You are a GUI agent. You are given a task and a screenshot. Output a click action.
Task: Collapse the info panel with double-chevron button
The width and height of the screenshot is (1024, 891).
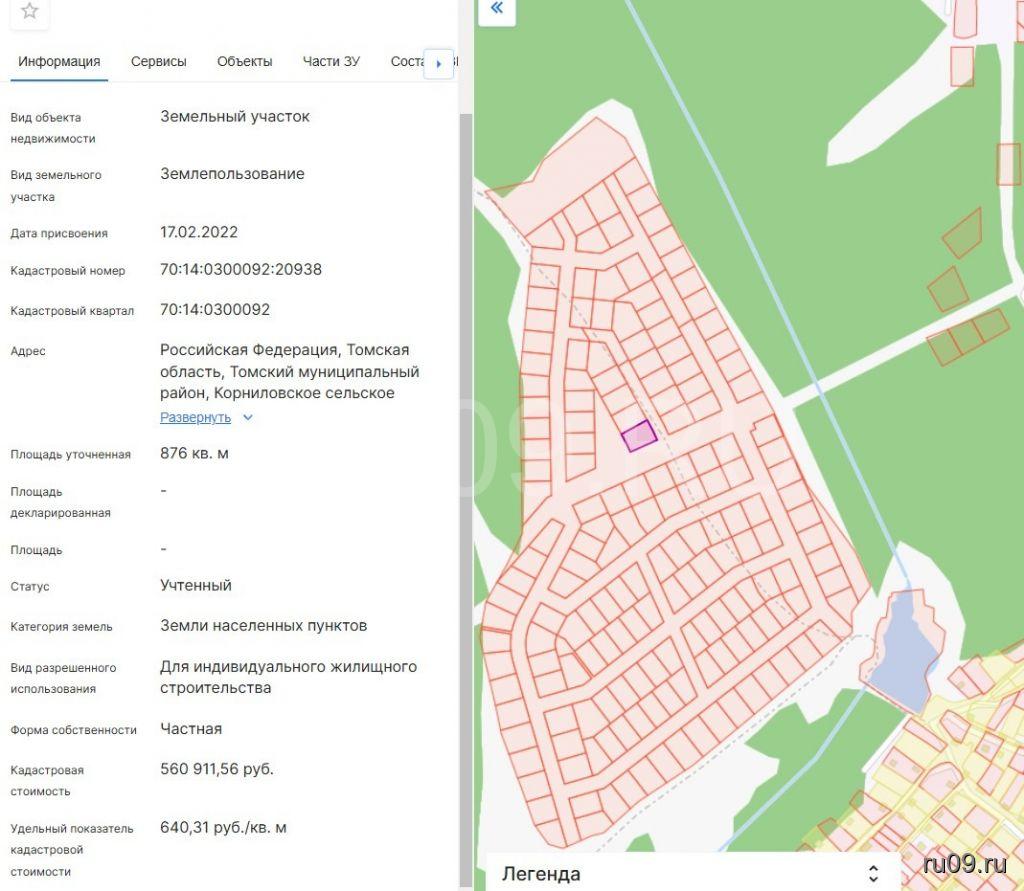point(497,10)
